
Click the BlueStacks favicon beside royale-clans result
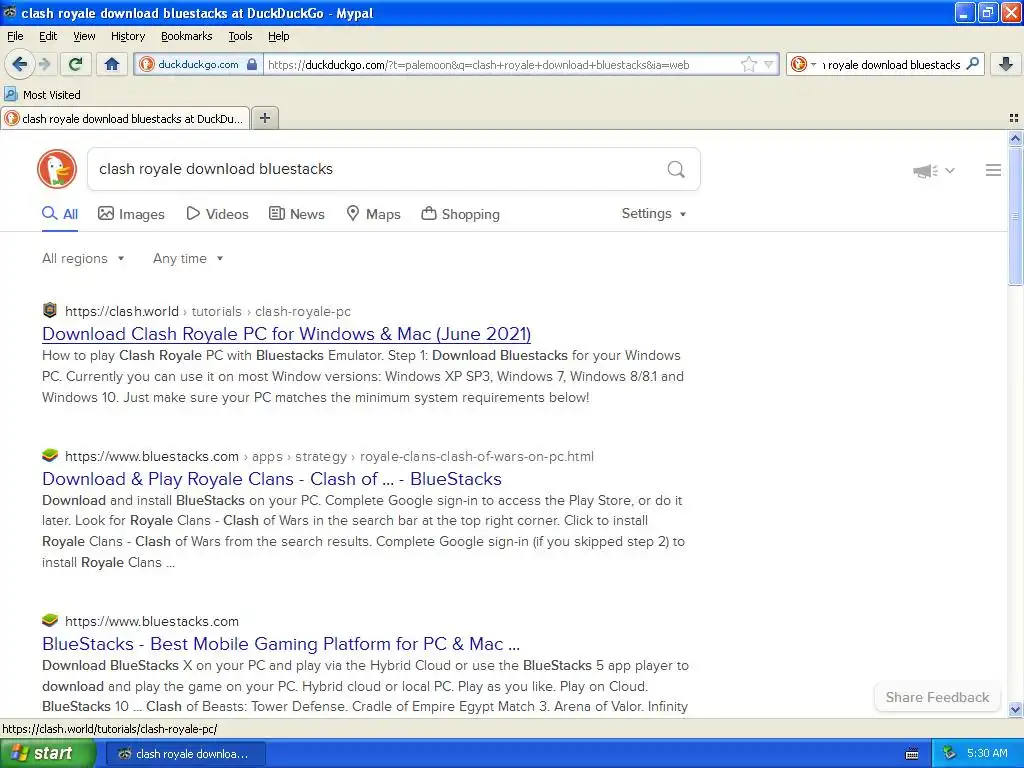click(x=50, y=455)
